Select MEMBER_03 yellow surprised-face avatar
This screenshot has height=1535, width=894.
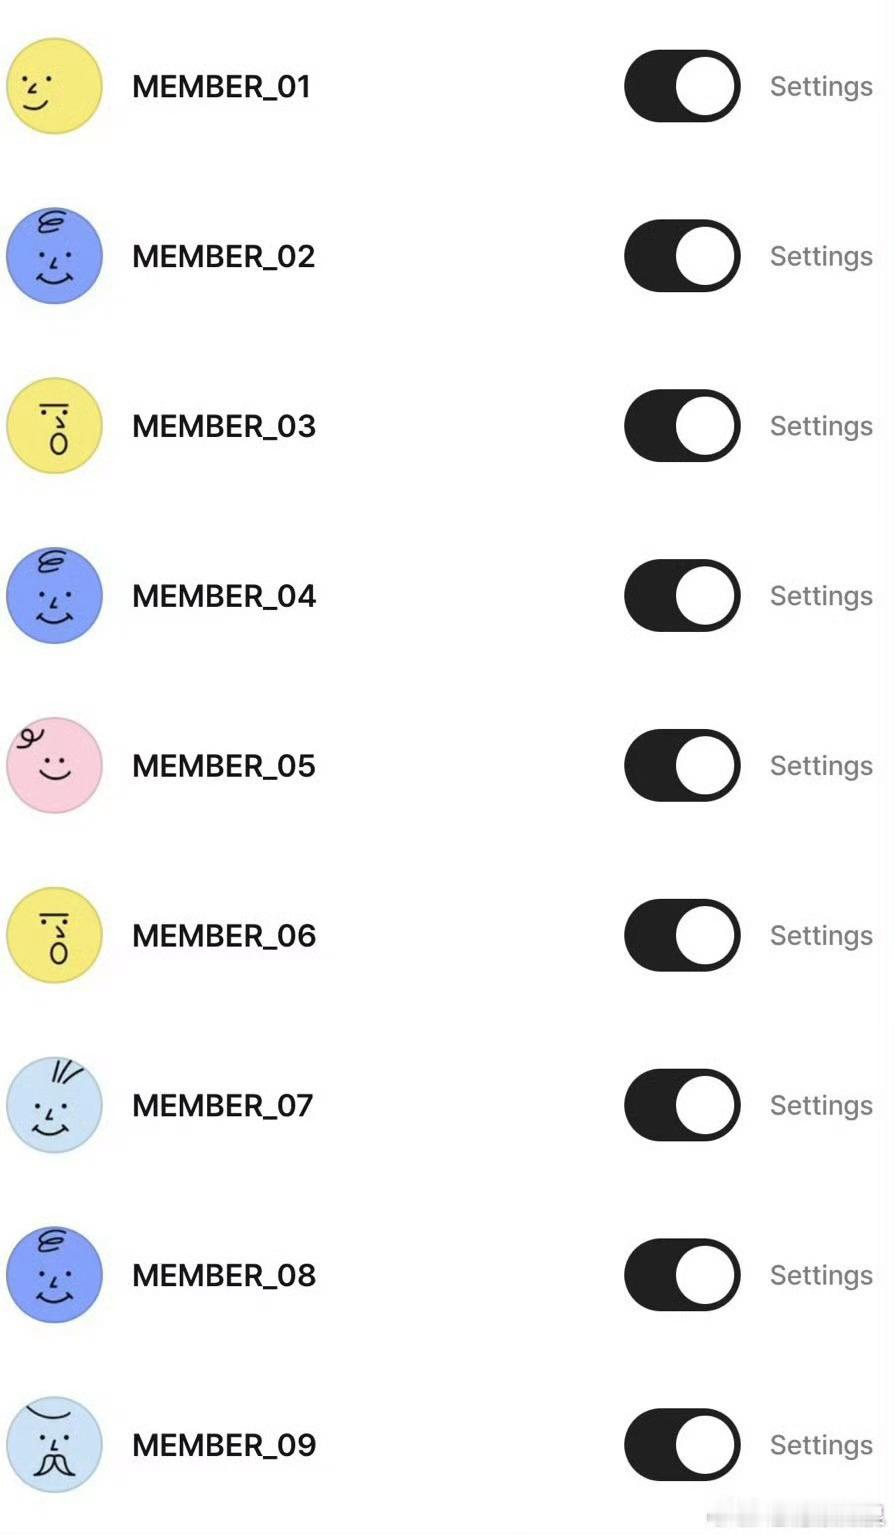point(55,426)
